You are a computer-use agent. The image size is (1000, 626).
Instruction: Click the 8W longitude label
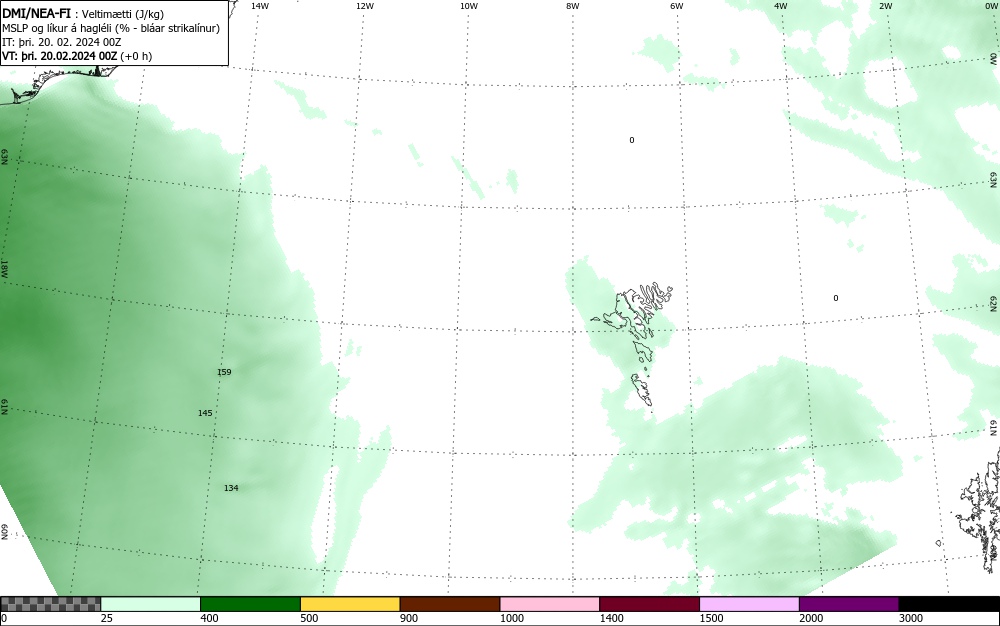coord(573,6)
